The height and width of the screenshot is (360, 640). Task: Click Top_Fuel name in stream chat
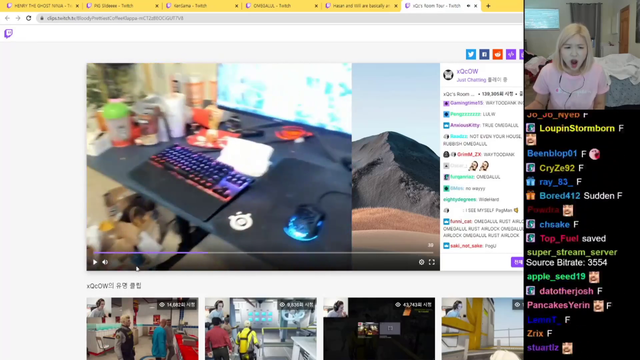559,238
